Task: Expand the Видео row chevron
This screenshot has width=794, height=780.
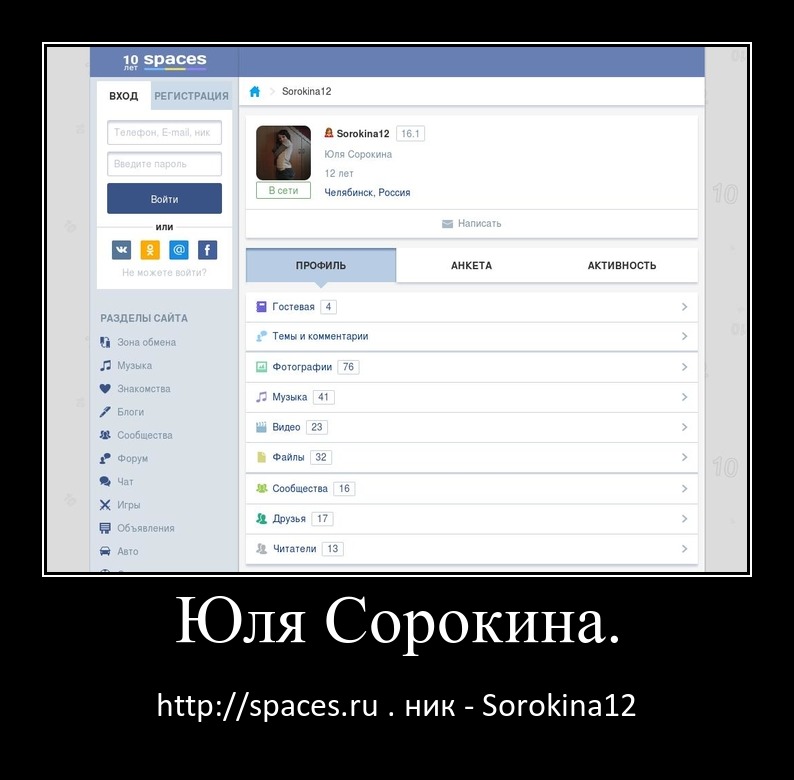Action: point(685,427)
